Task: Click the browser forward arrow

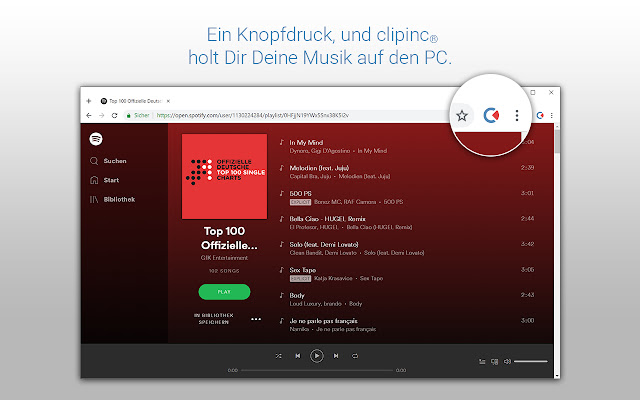Action: [102, 116]
